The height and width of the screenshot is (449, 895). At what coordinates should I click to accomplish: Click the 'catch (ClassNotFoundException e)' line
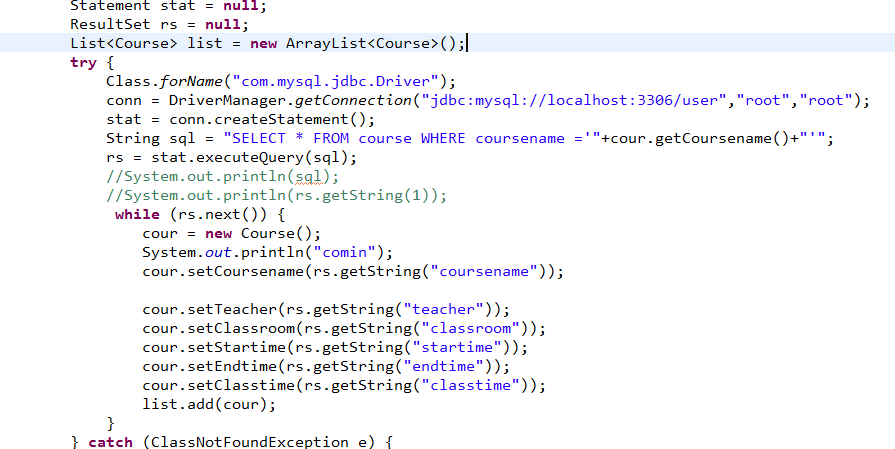[x=232, y=442]
